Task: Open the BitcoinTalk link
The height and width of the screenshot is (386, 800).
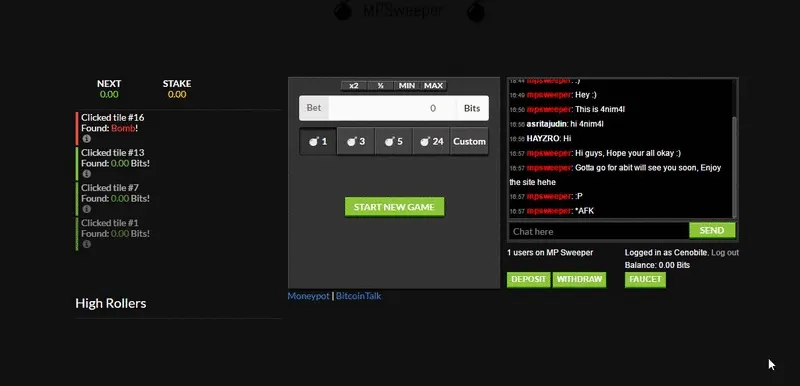Action: (x=358, y=296)
